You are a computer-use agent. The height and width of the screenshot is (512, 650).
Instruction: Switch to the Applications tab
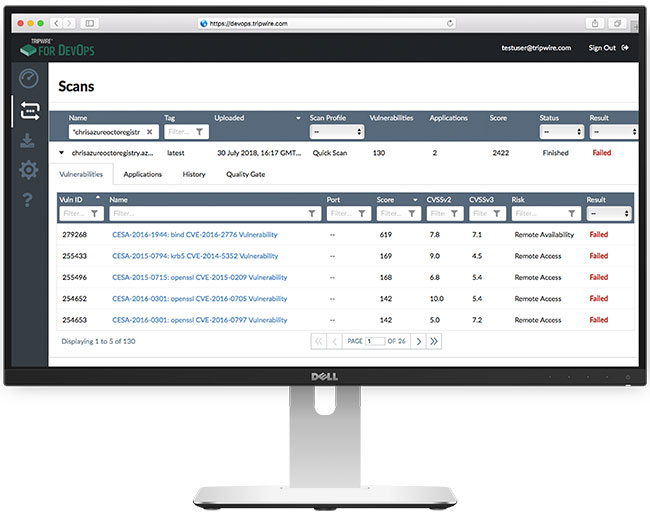[x=142, y=174]
